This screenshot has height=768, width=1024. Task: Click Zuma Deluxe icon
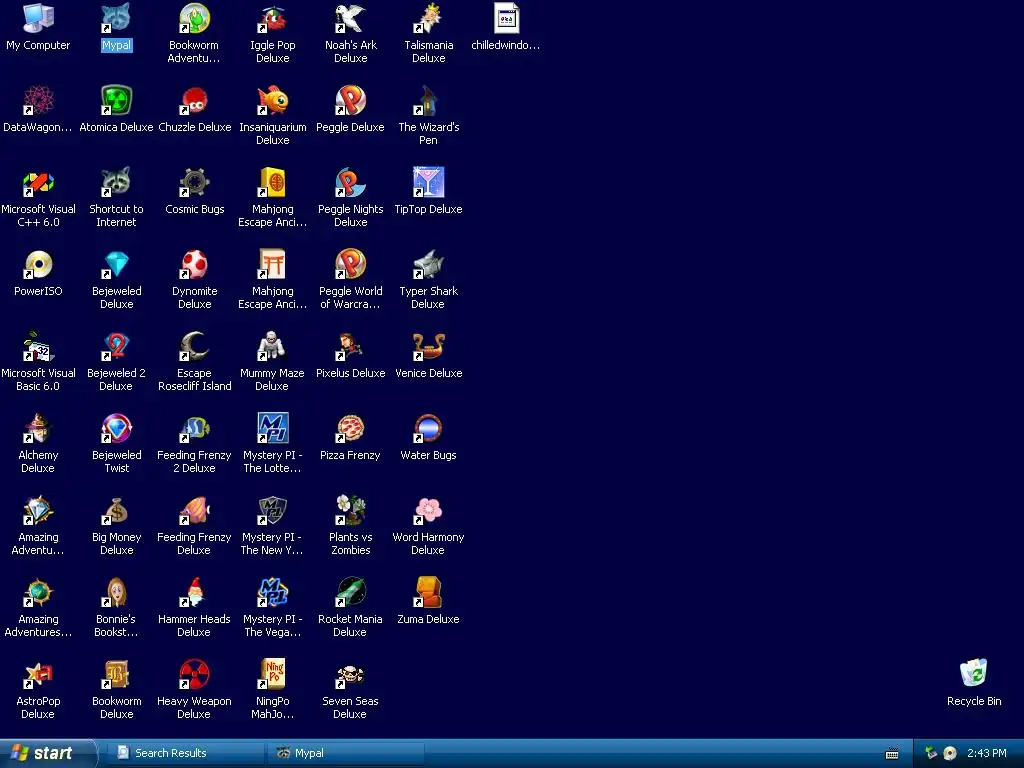coord(428,592)
